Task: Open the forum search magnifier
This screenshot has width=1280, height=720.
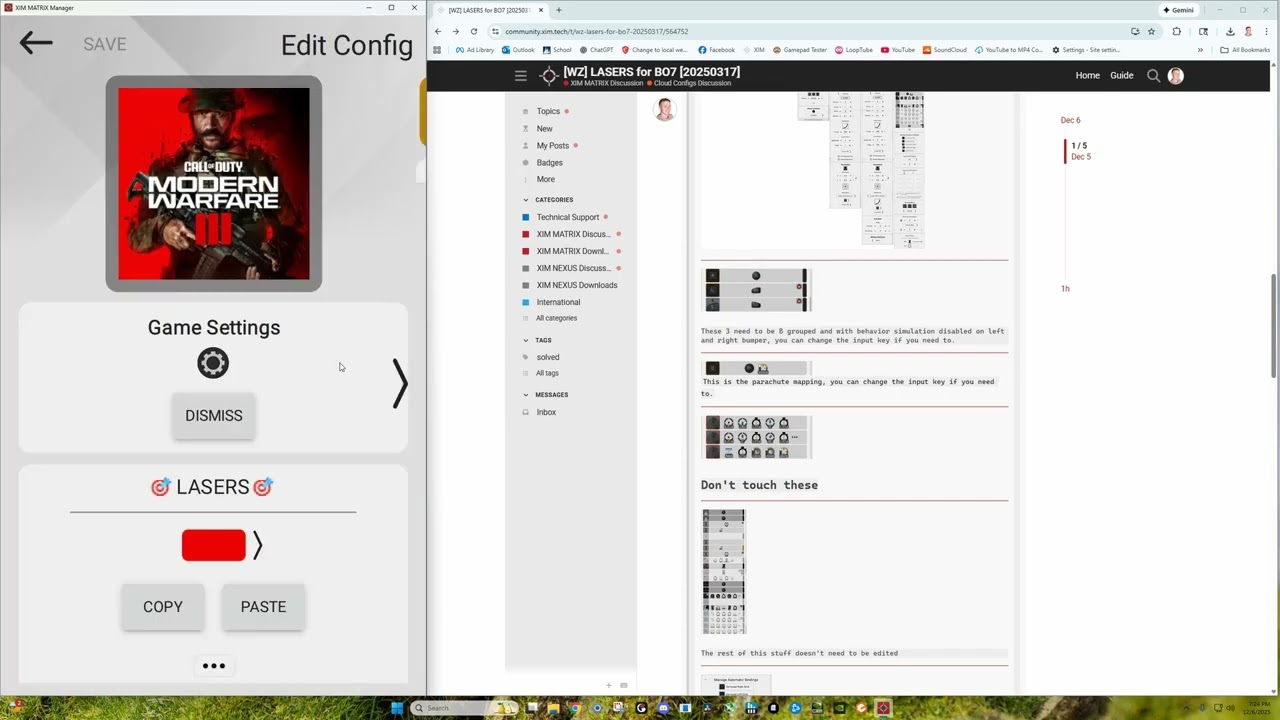Action: (1153, 75)
